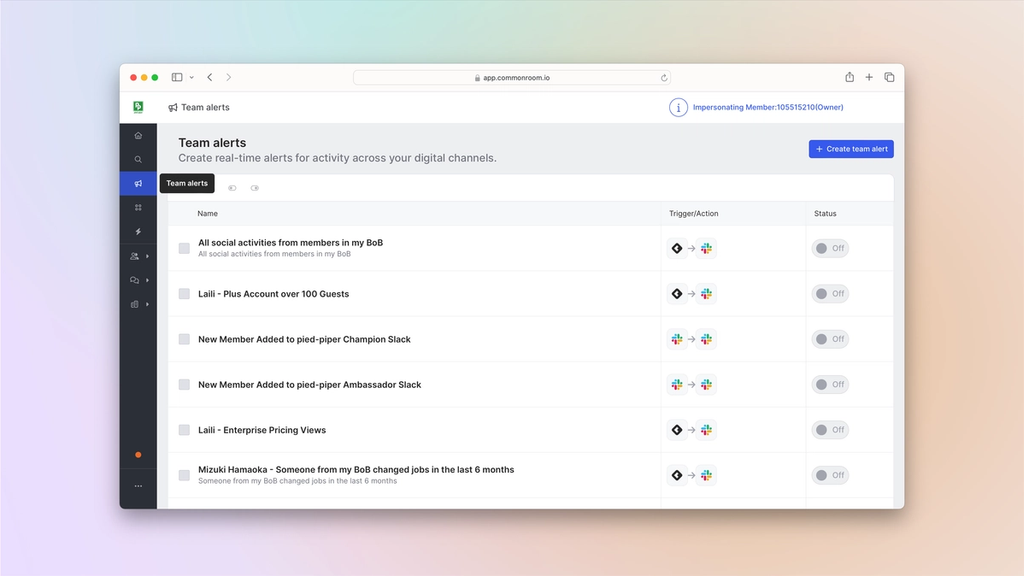Reload the page with refresh icon
Viewport: 1024px width, 576px height.
pos(664,78)
